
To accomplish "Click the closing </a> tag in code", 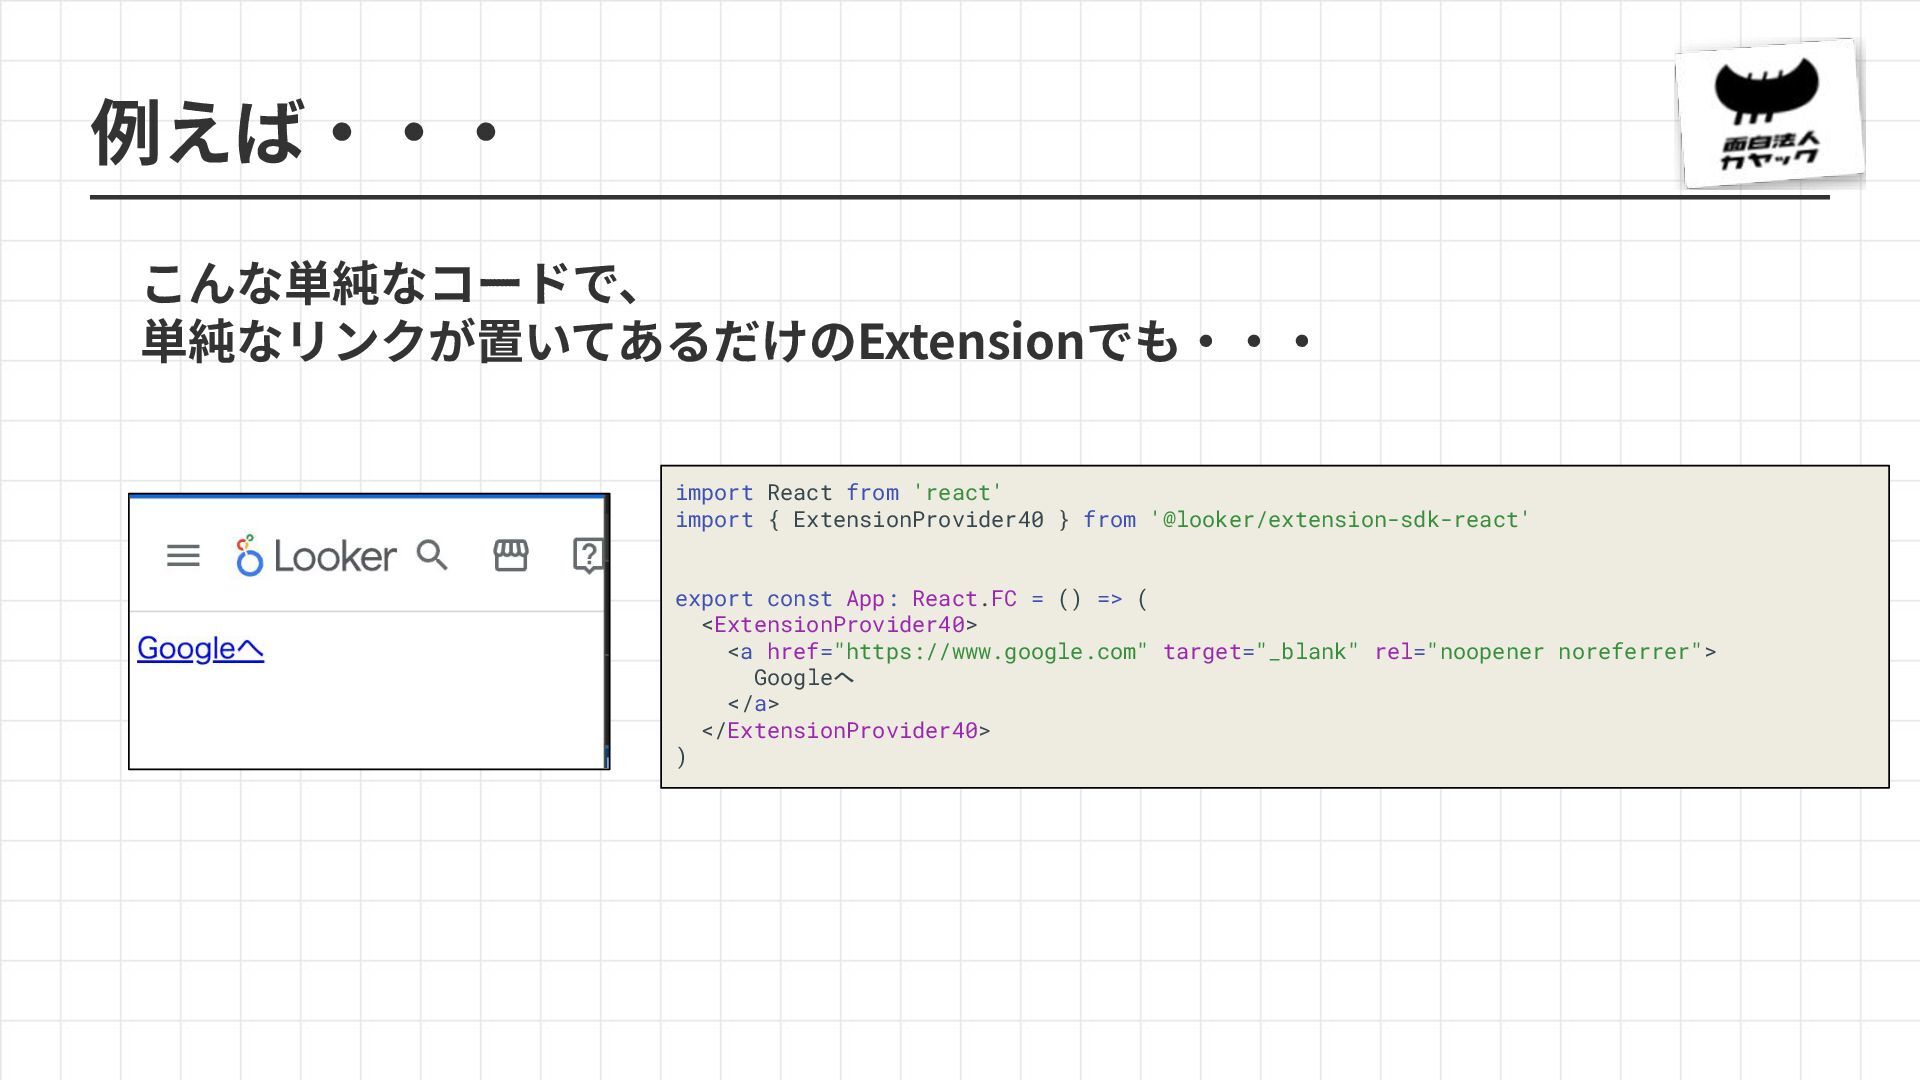I will (x=753, y=704).
